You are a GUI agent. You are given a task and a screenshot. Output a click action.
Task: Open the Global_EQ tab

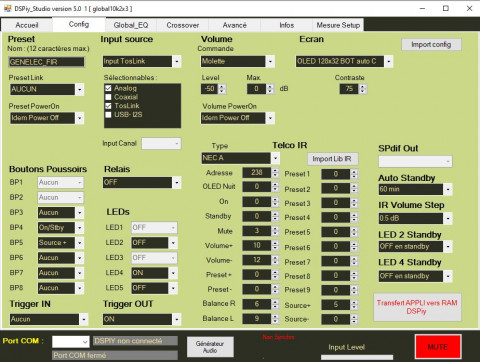[x=131, y=25]
